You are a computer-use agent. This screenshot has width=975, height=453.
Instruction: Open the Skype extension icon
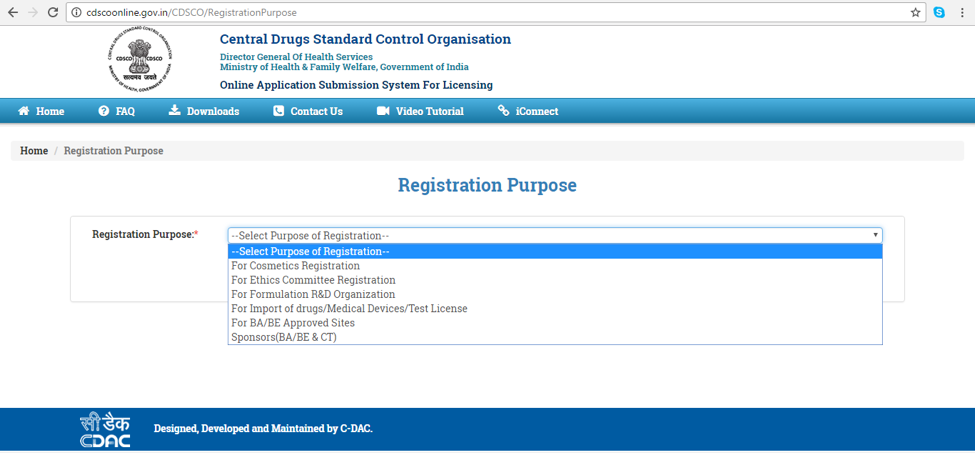point(939,13)
